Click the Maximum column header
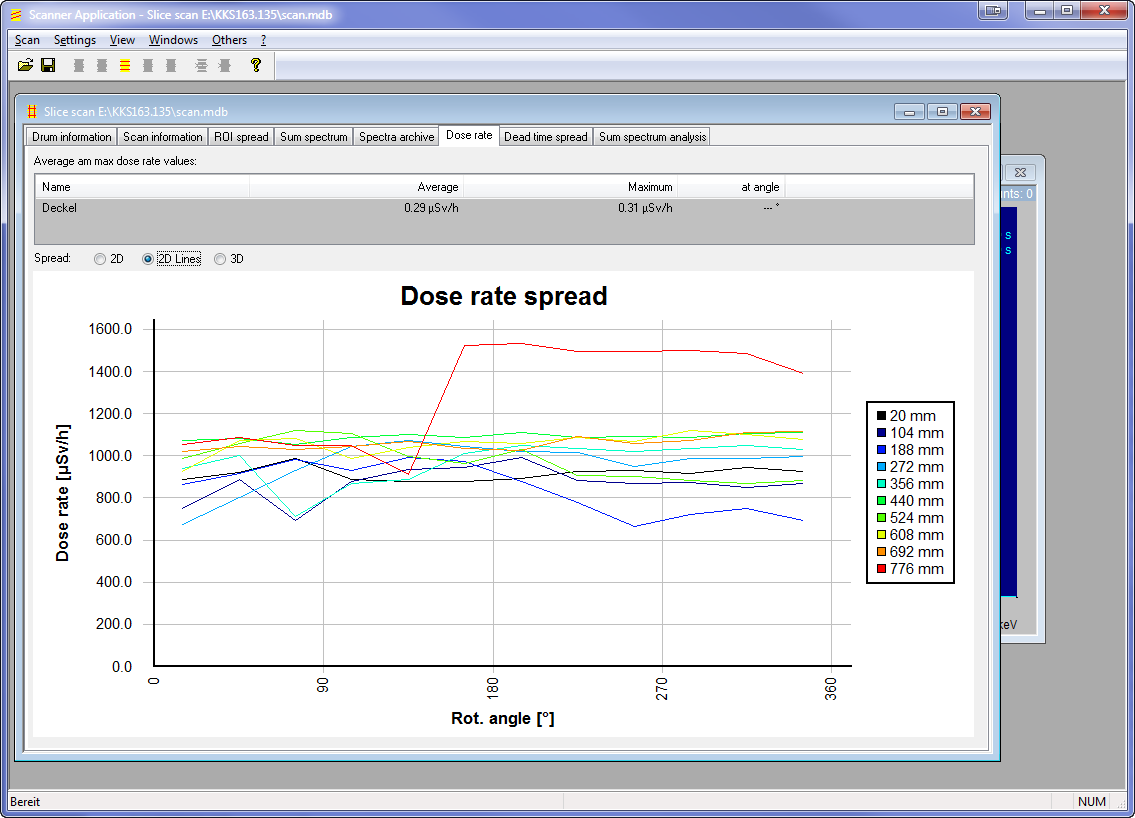 click(570, 187)
